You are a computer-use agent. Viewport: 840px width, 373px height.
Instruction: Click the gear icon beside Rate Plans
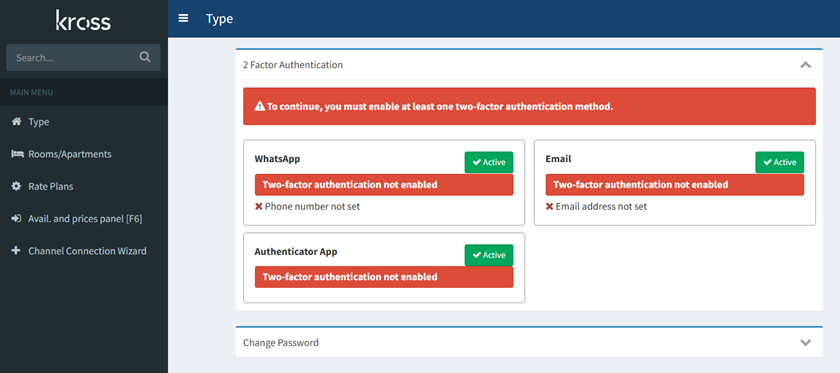(16, 186)
